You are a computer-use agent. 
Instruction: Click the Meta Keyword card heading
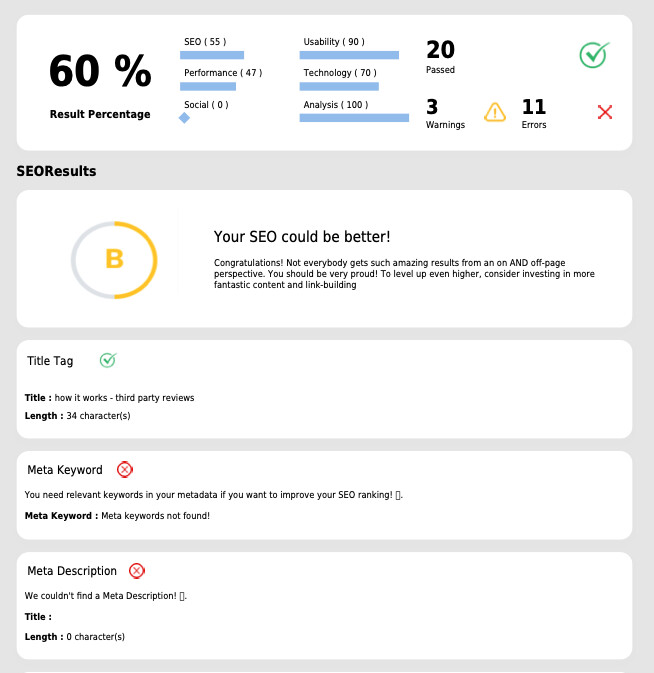tap(65, 470)
